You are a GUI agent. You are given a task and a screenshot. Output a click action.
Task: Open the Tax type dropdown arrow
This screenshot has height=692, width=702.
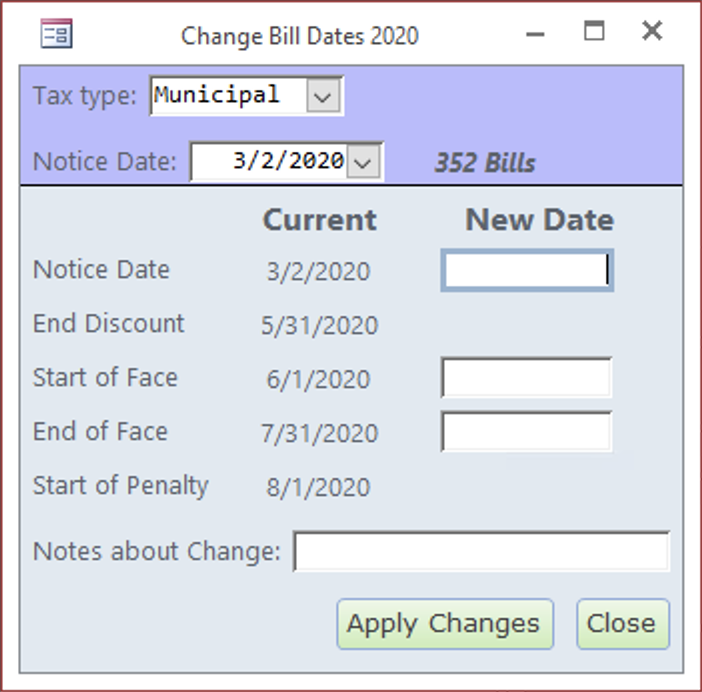323,96
